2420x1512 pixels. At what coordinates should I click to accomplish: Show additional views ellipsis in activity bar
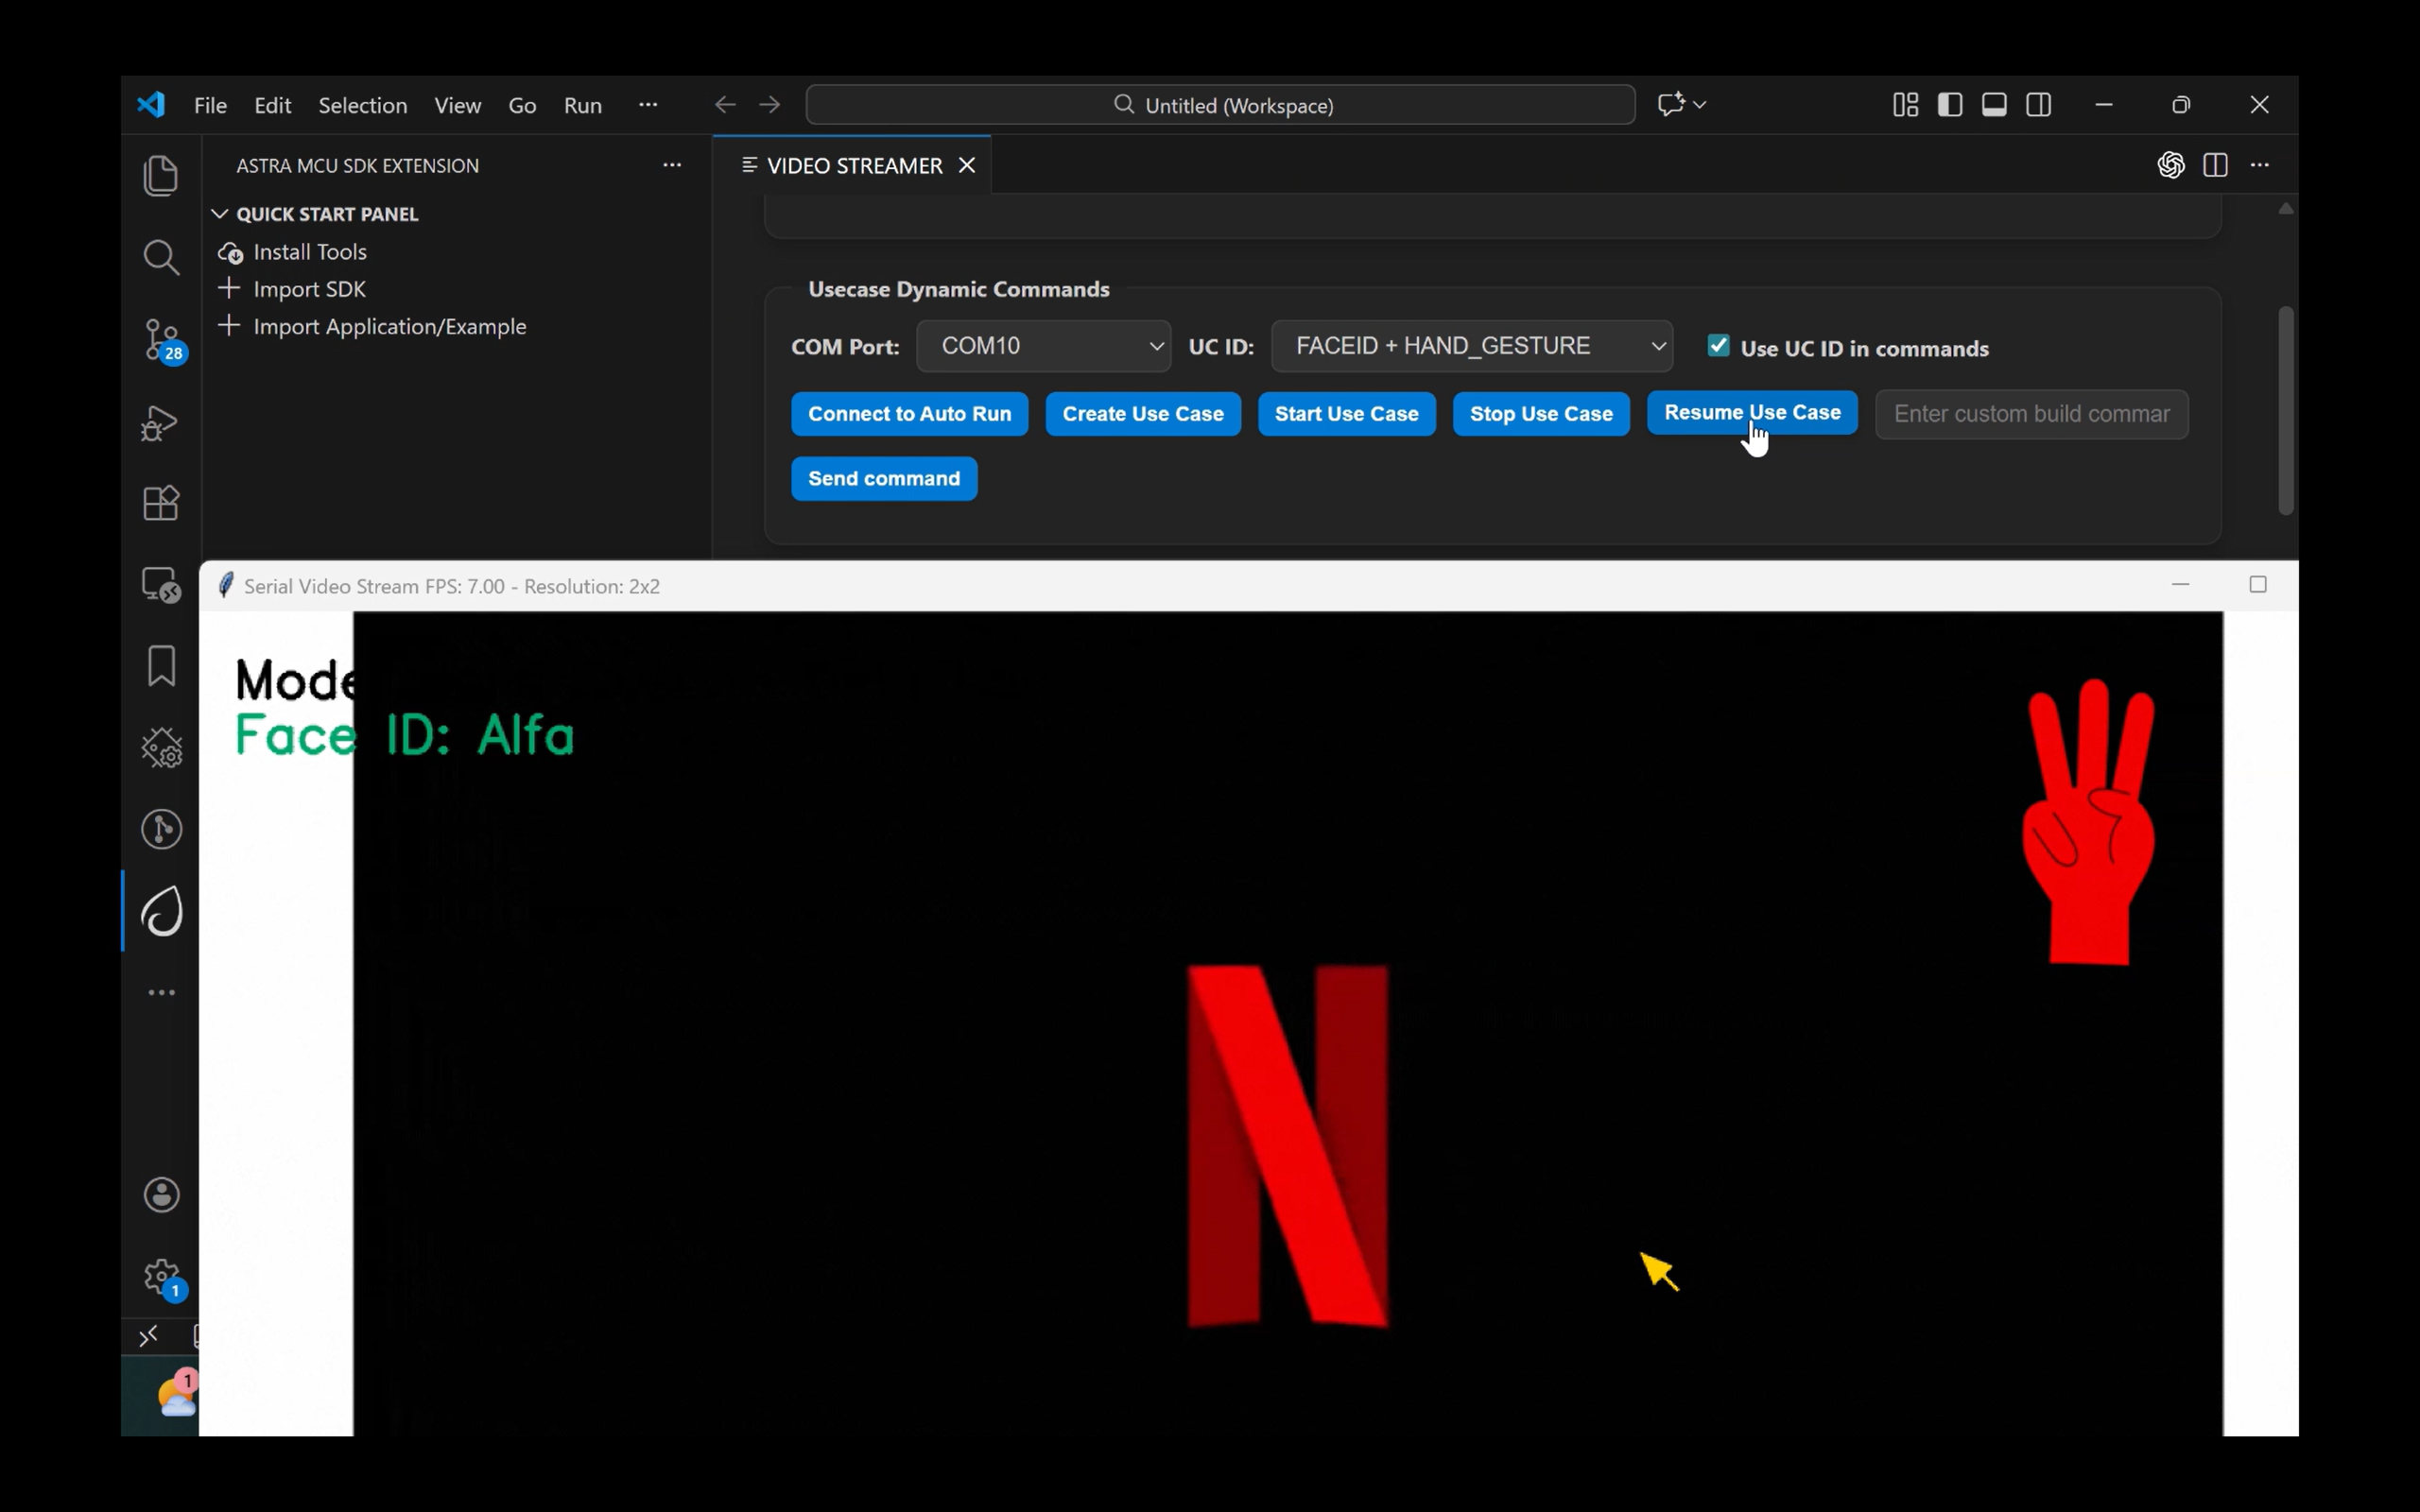coord(161,993)
